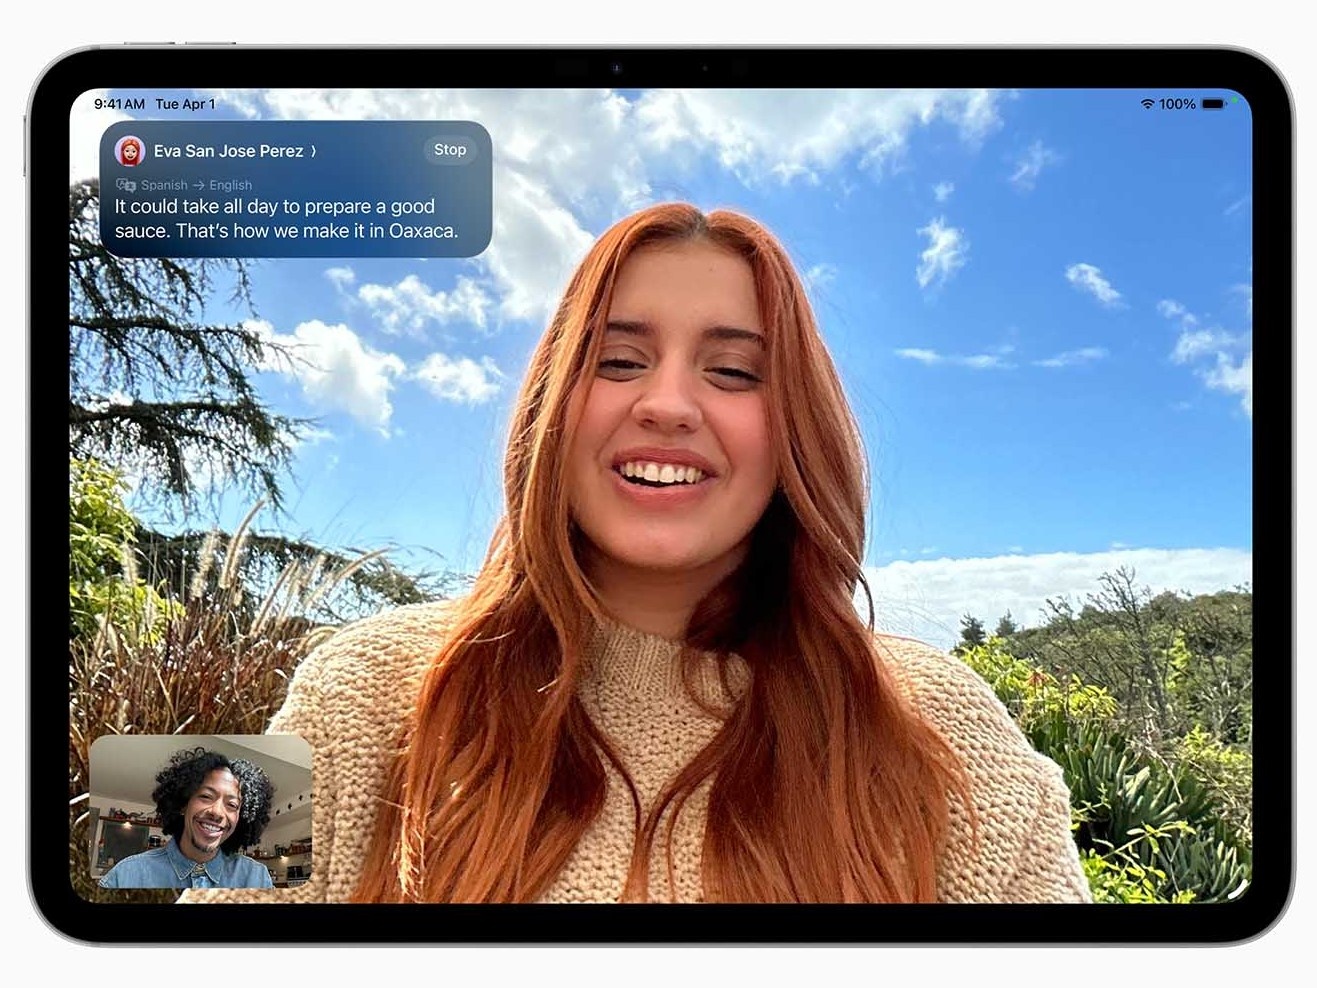Tap the translate icon beside Spanish
1317x988 pixels.
click(126, 185)
